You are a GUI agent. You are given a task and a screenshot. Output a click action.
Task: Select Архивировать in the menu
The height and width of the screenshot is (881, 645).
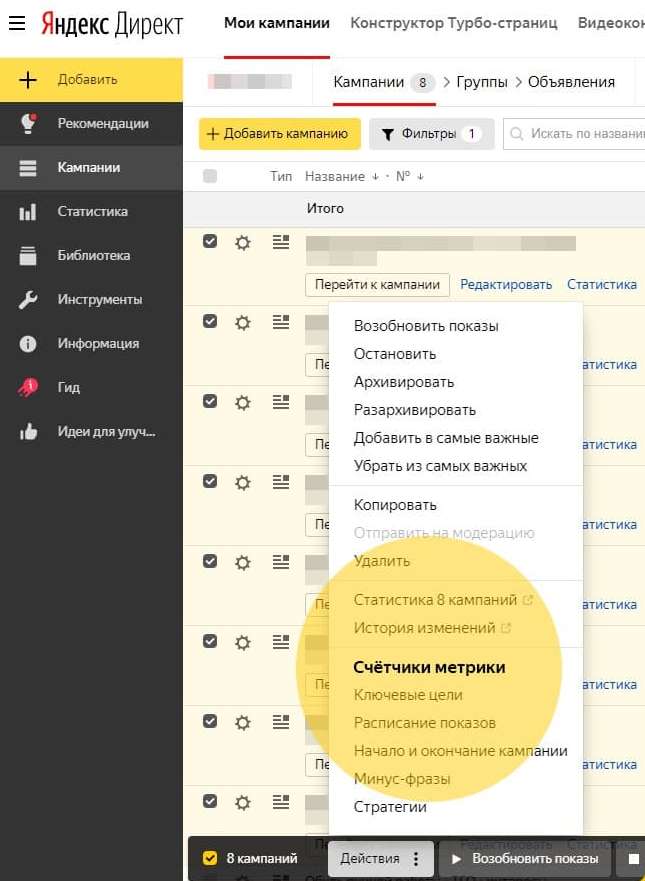(404, 382)
